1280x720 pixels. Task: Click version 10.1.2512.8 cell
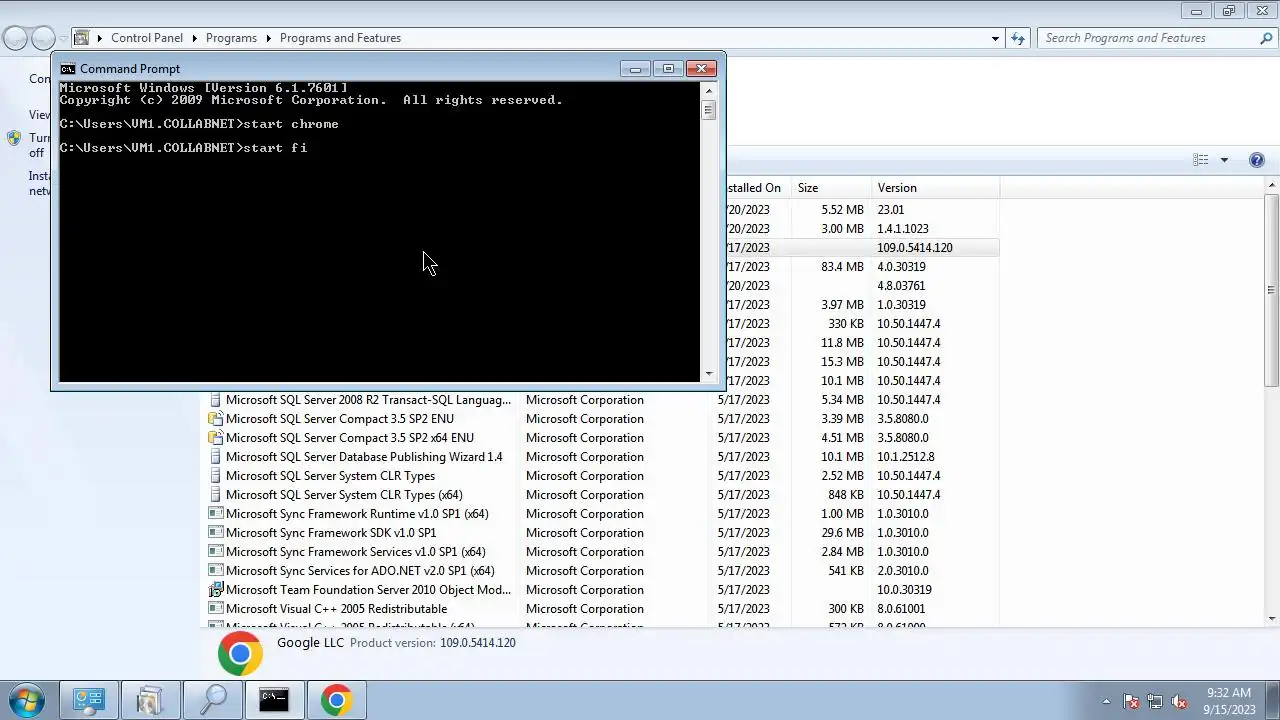tap(905, 457)
